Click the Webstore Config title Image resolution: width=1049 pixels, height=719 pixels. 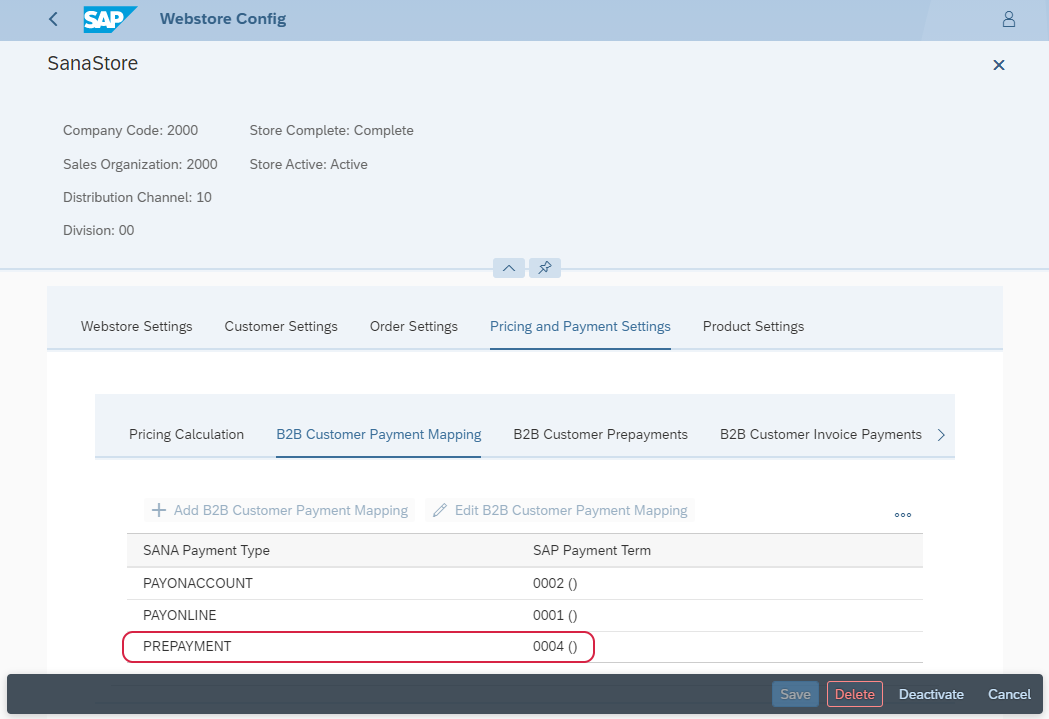[223, 19]
